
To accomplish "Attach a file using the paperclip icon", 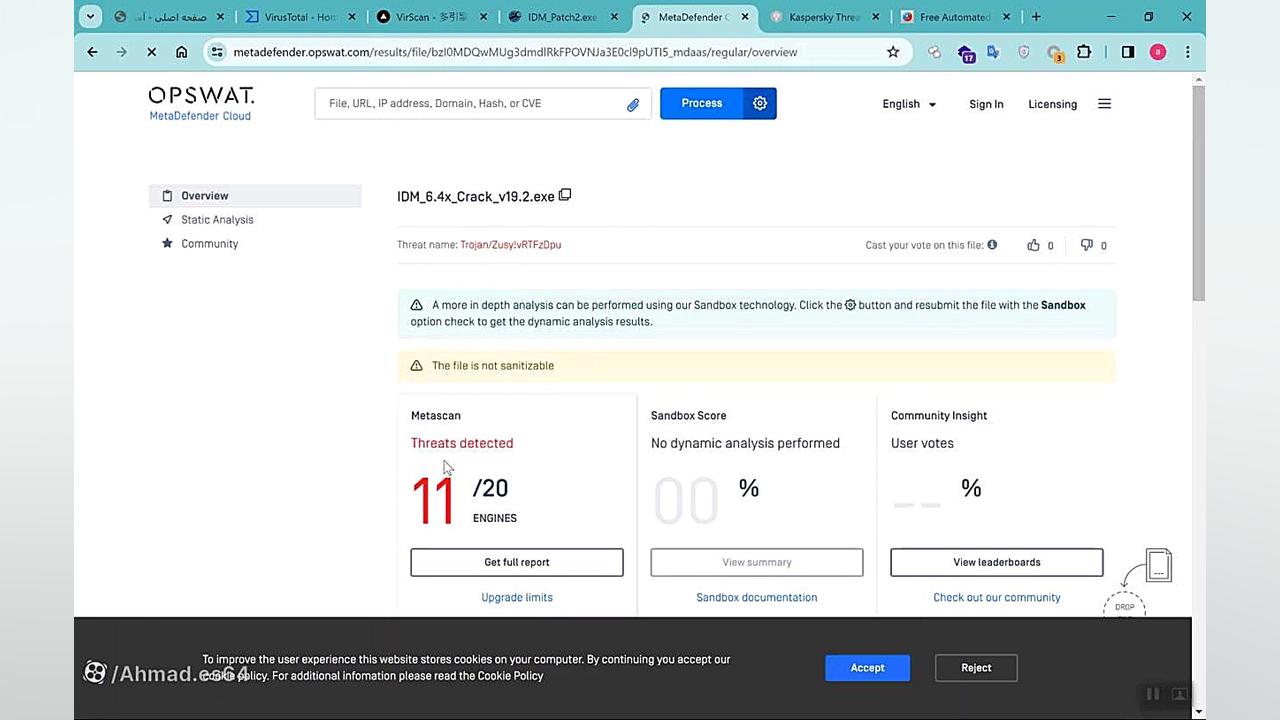I will point(633,104).
